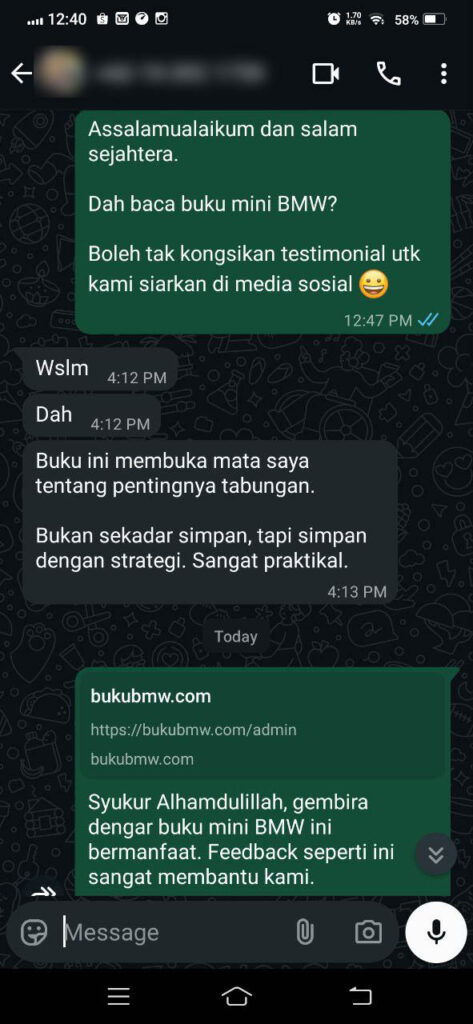Tap the microphone voice message button

(x=436, y=932)
